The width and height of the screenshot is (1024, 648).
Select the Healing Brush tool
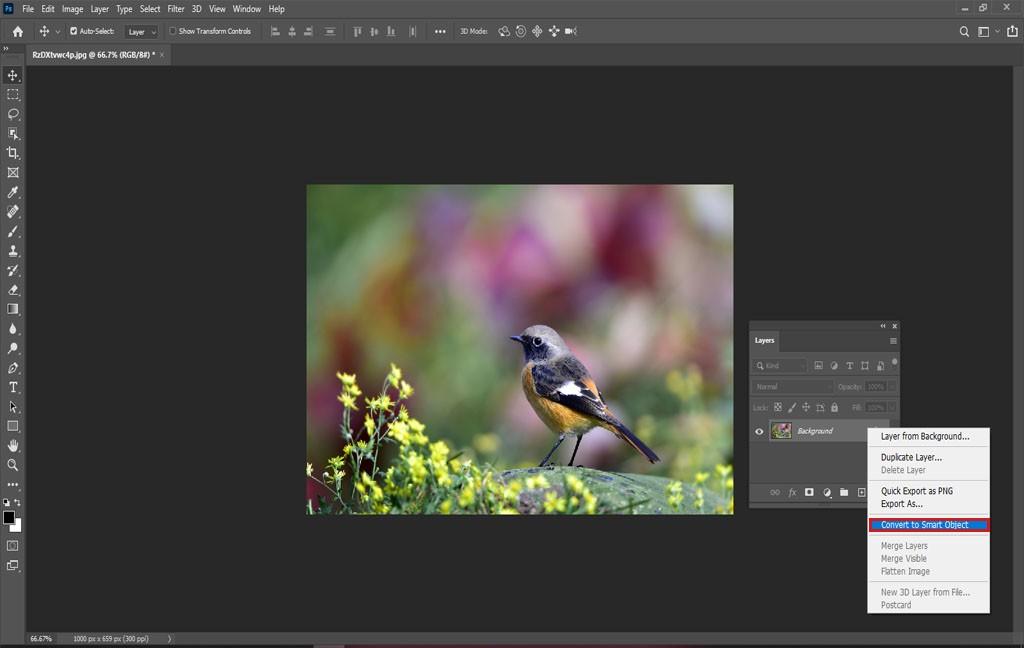pyautogui.click(x=12, y=212)
